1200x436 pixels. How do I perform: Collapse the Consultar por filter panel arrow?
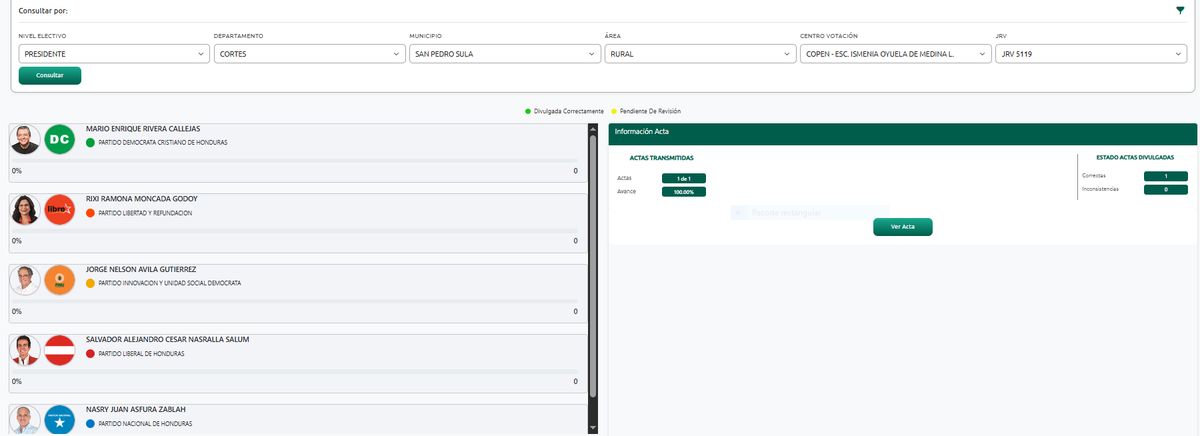point(1180,10)
